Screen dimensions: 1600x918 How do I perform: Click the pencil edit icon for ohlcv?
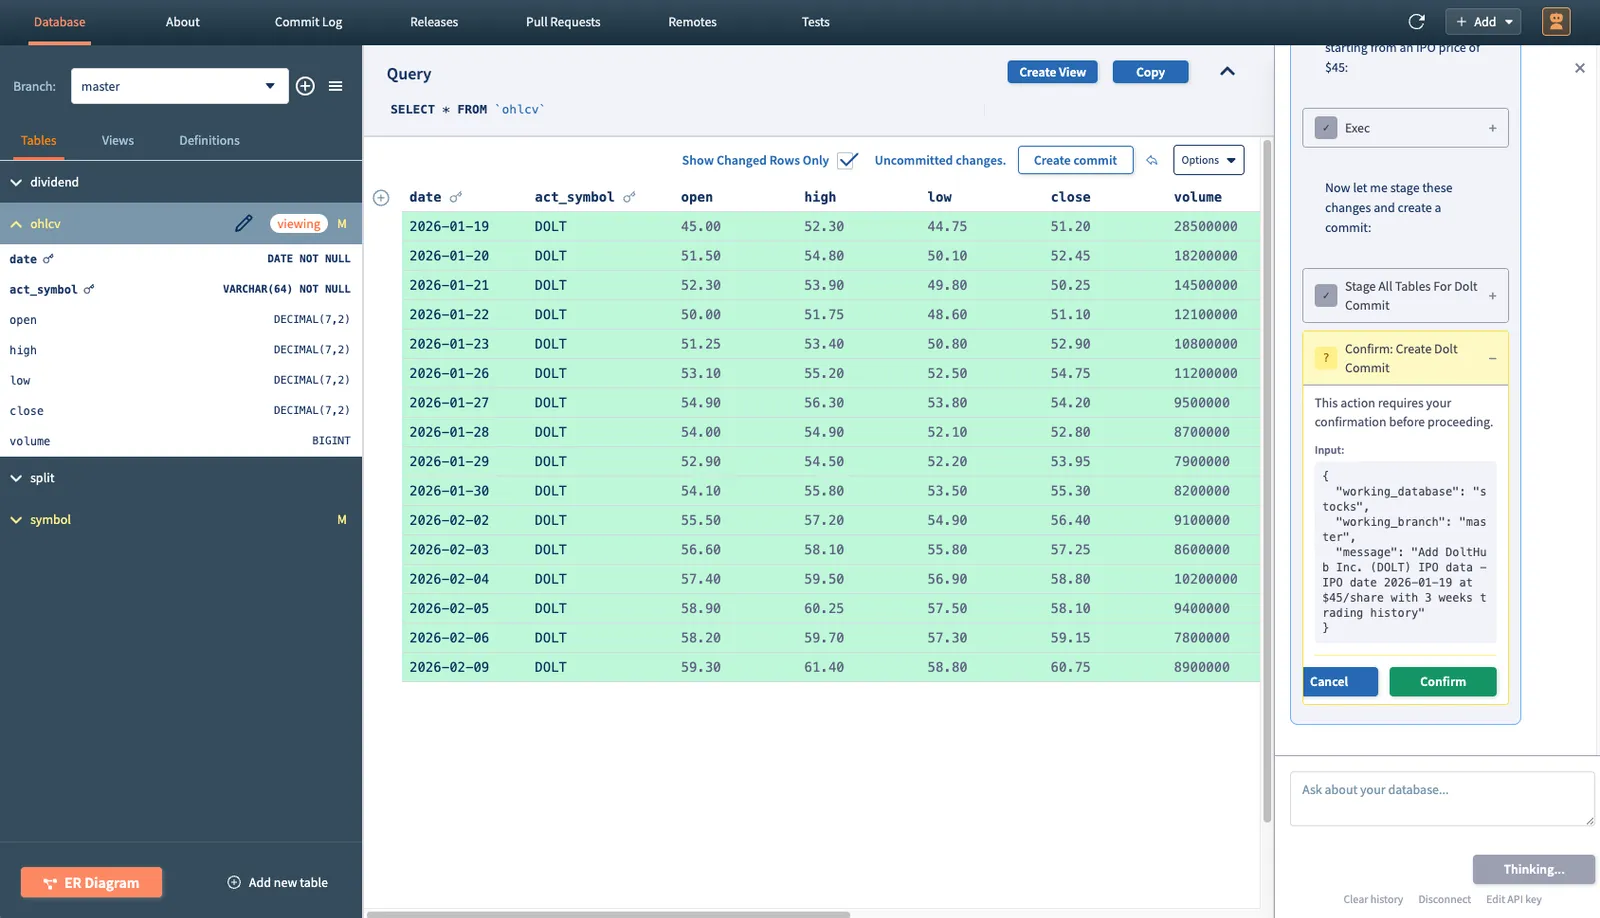[x=243, y=224]
